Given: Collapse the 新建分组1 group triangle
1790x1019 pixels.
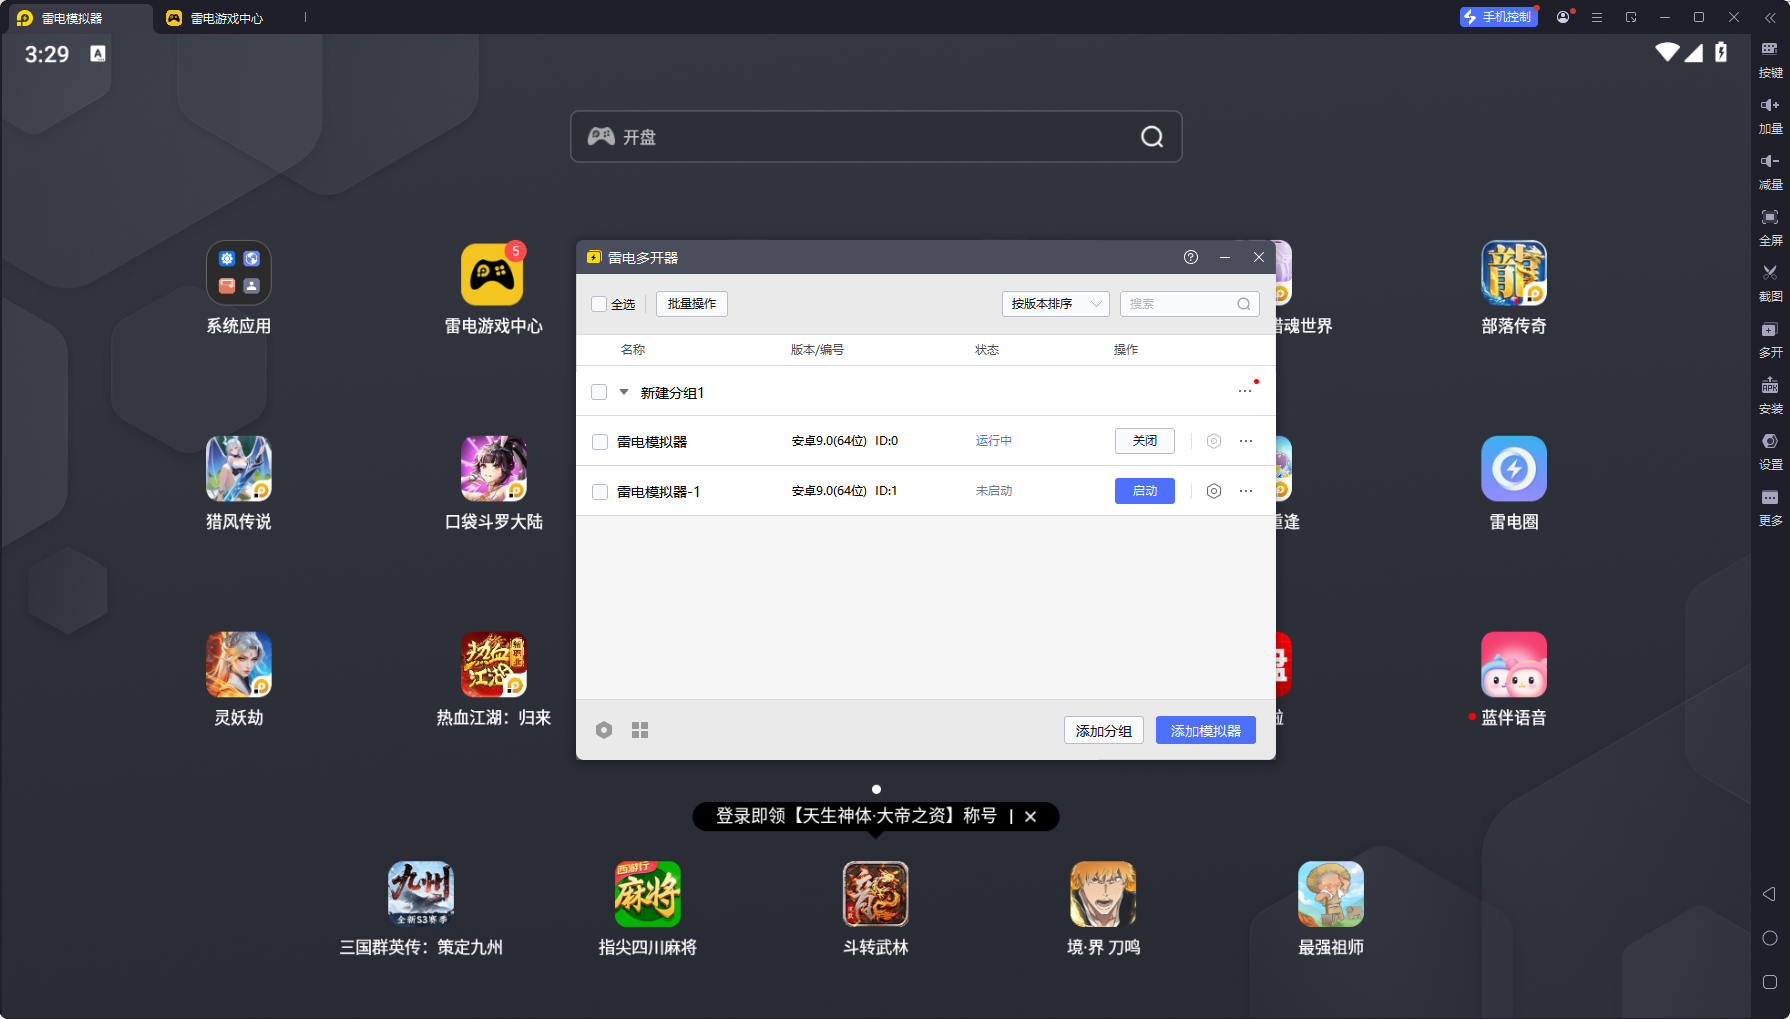Looking at the screenshot, I should tap(624, 392).
